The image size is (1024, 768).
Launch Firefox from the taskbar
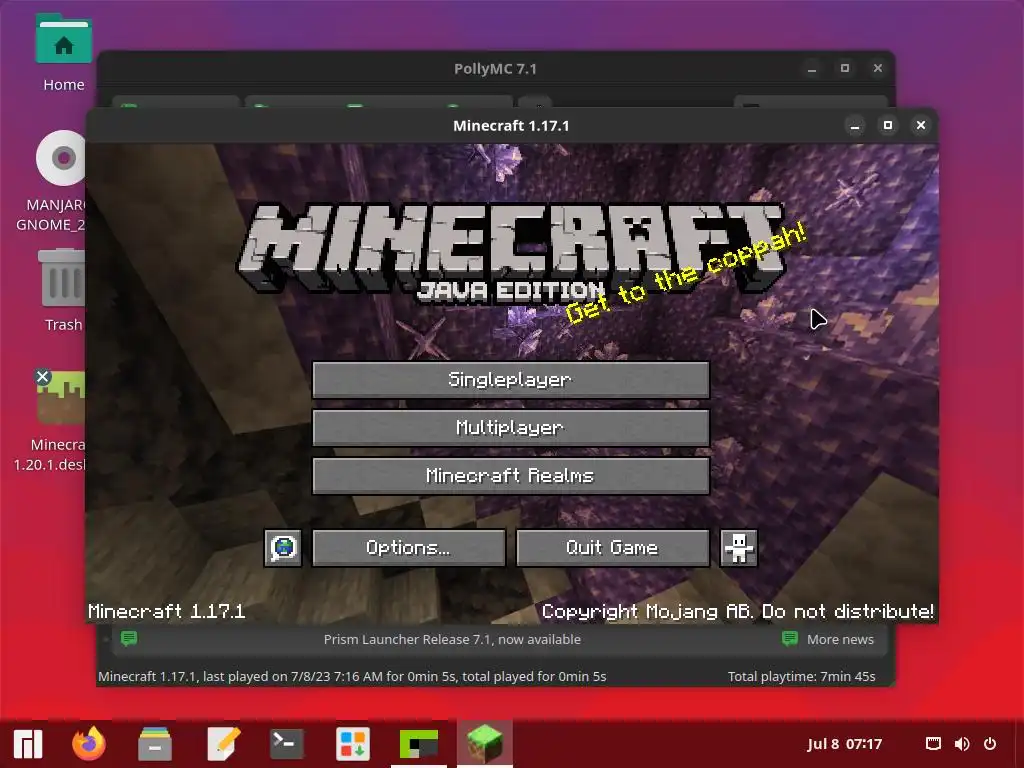click(x=89, y=744)
